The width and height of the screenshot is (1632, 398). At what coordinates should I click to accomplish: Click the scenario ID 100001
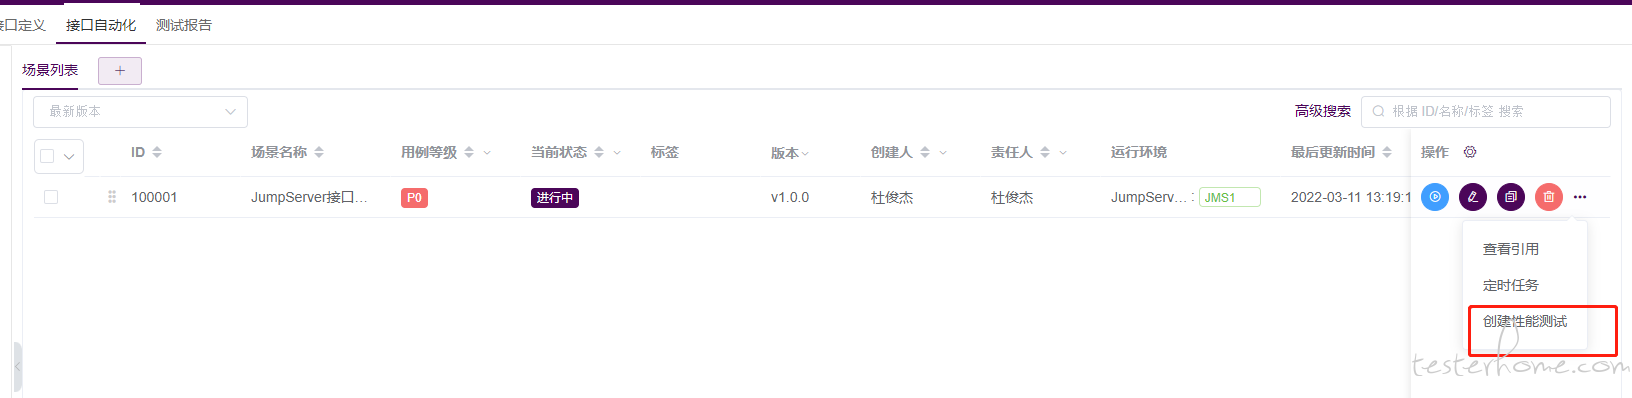point(154,197)
